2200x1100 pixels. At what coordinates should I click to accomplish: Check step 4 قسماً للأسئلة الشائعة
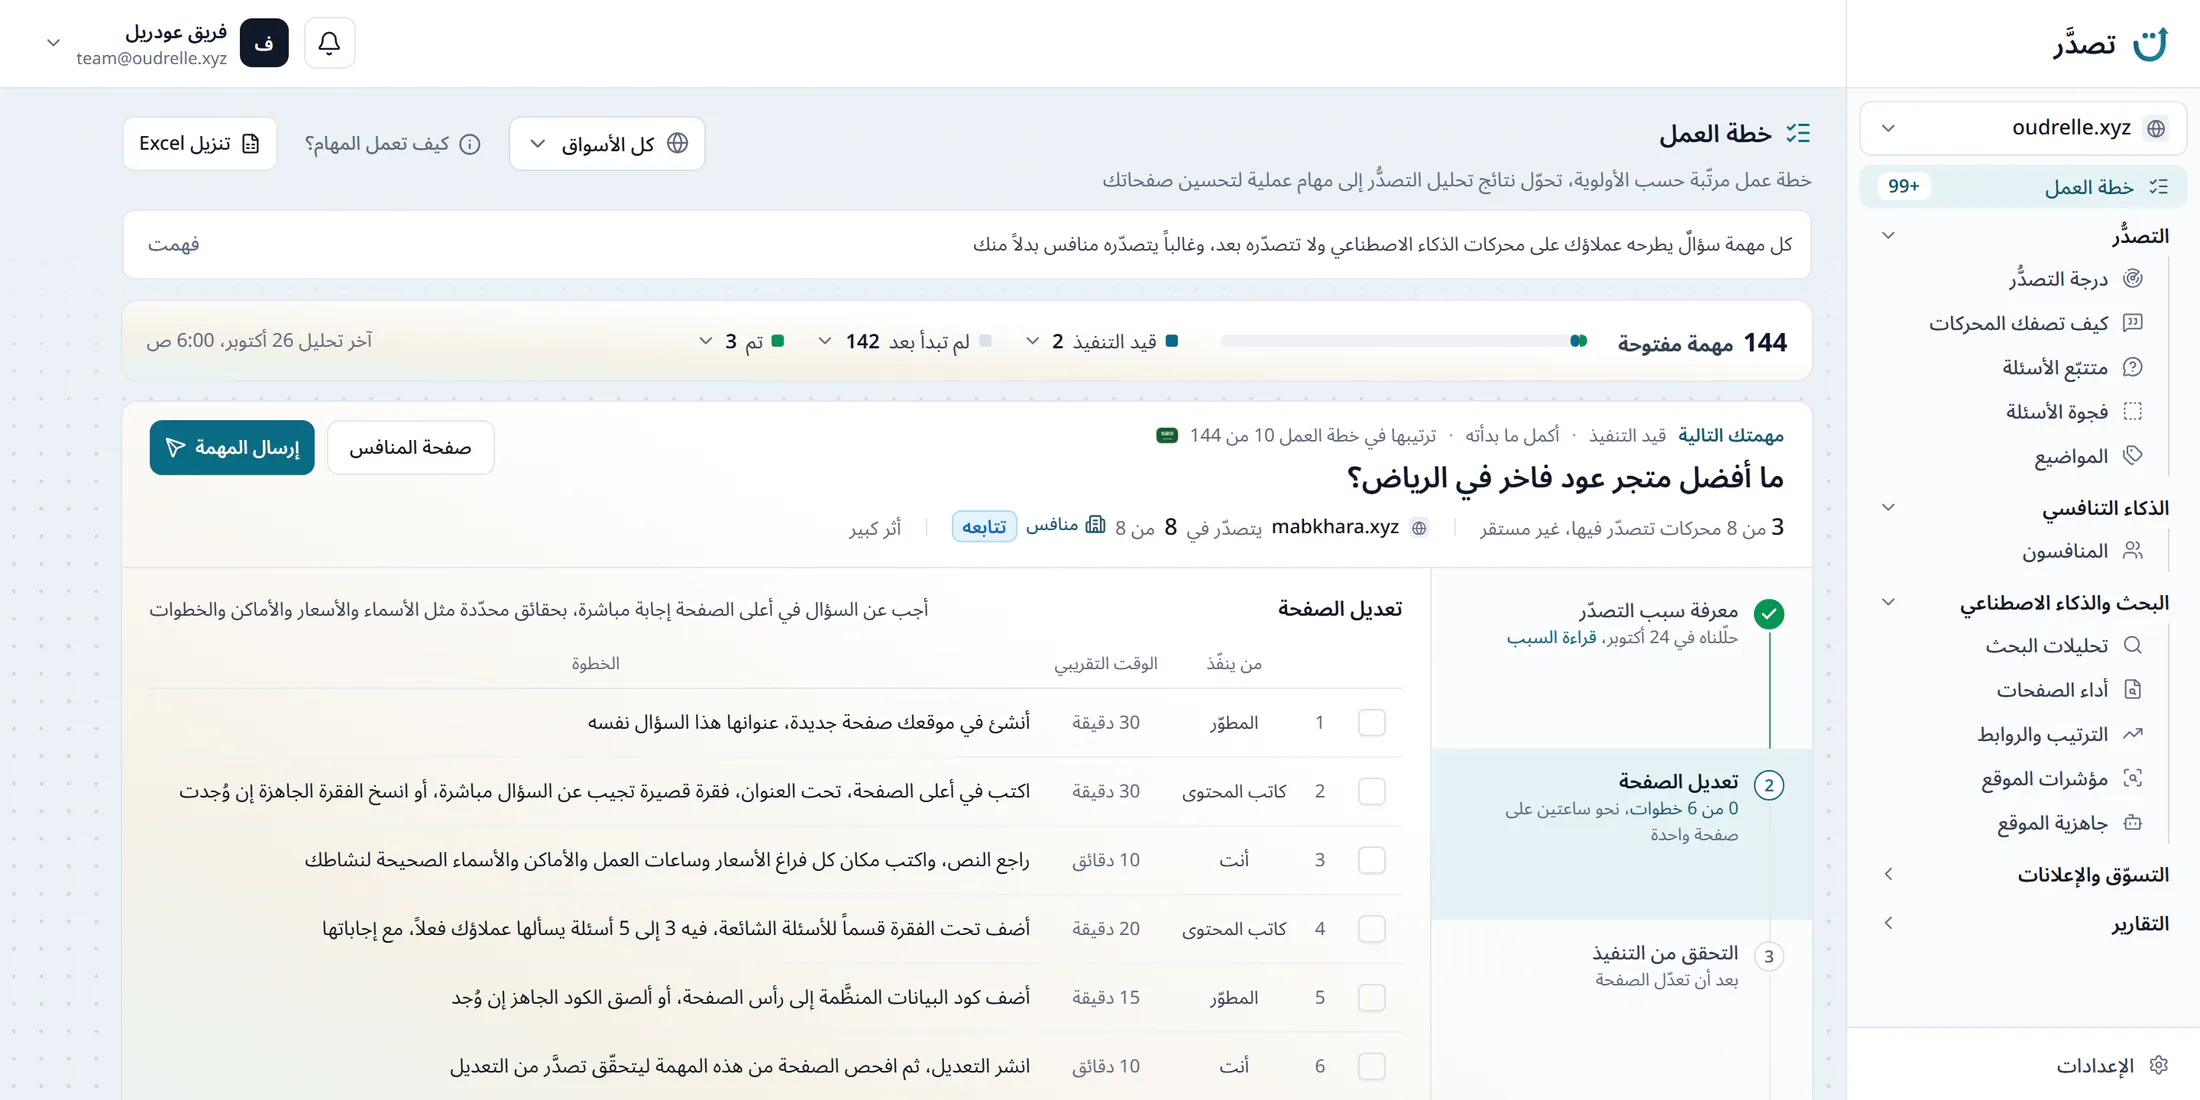coord(1371,929)
